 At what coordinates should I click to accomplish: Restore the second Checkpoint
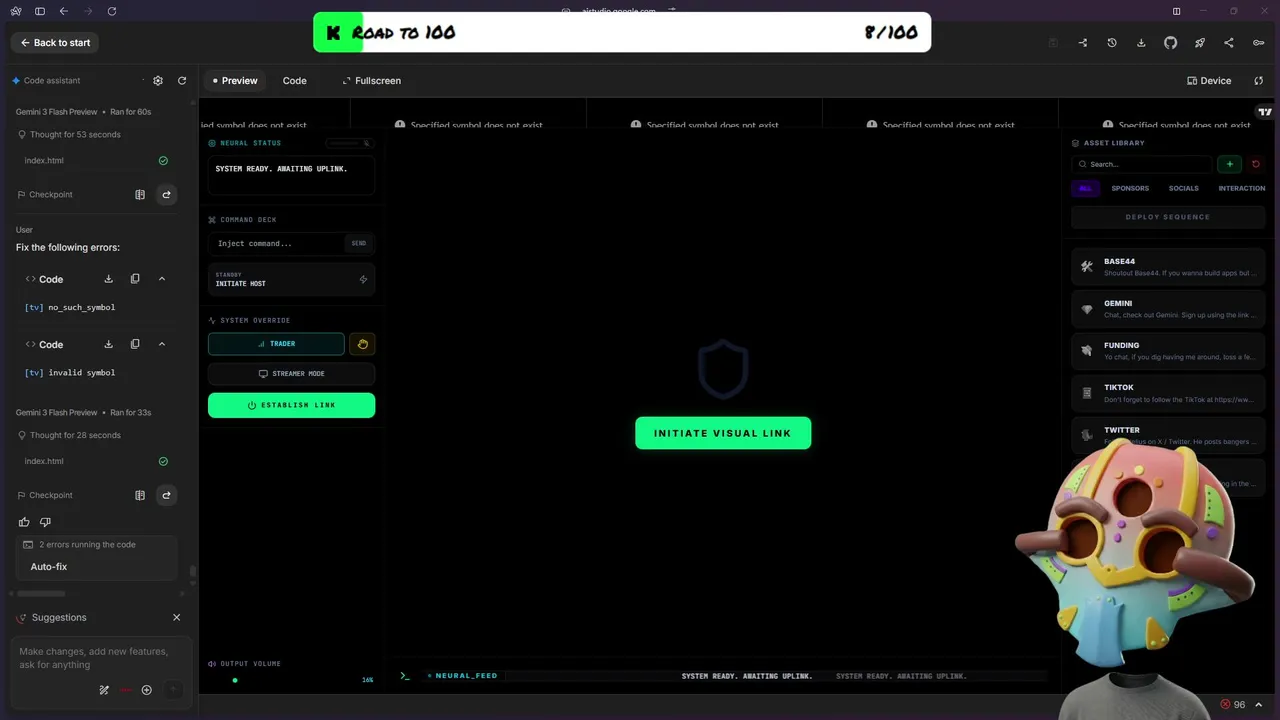tap(166, 495)
